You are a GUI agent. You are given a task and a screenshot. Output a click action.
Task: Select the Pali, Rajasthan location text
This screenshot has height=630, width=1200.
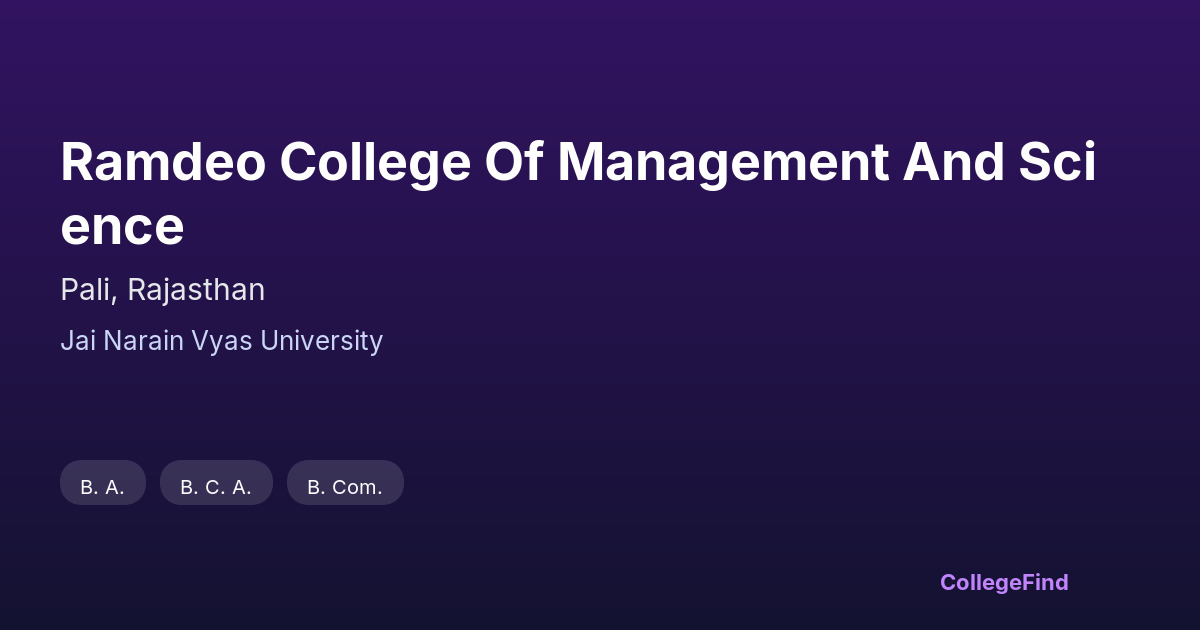tap(162, 290)
